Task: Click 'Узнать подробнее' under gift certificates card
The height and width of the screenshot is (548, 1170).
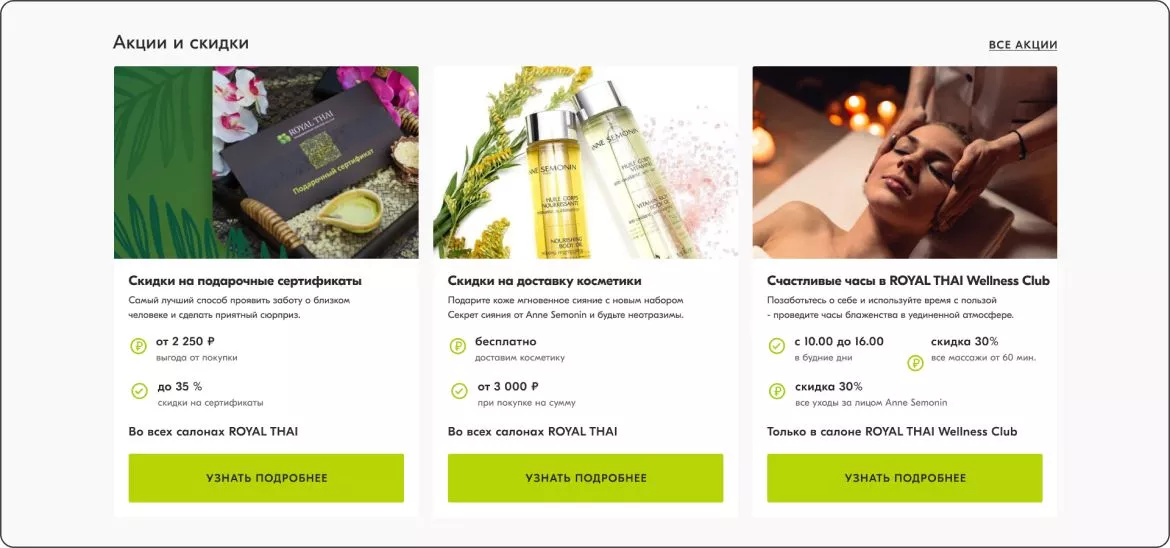Action: point(266,478)
